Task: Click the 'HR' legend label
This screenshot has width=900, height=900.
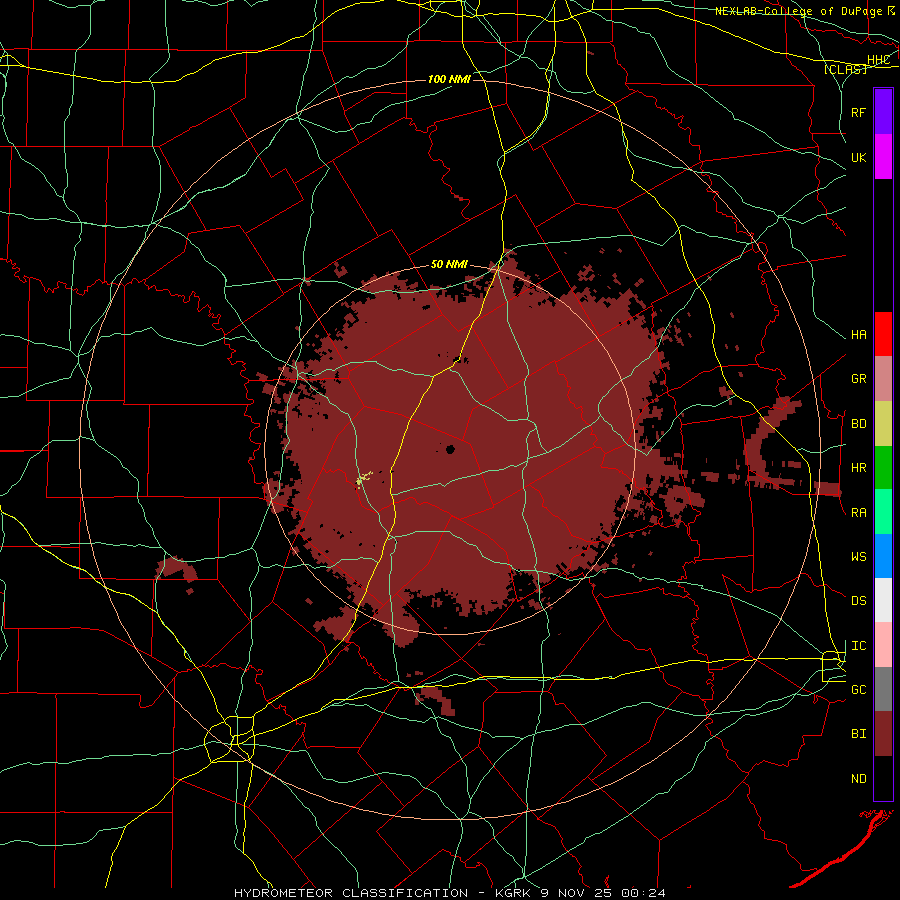Action: 859,468
